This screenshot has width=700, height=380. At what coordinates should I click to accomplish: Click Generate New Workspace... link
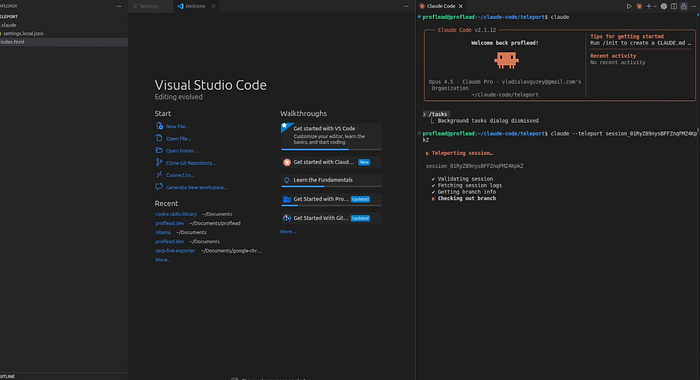[196, 188]
